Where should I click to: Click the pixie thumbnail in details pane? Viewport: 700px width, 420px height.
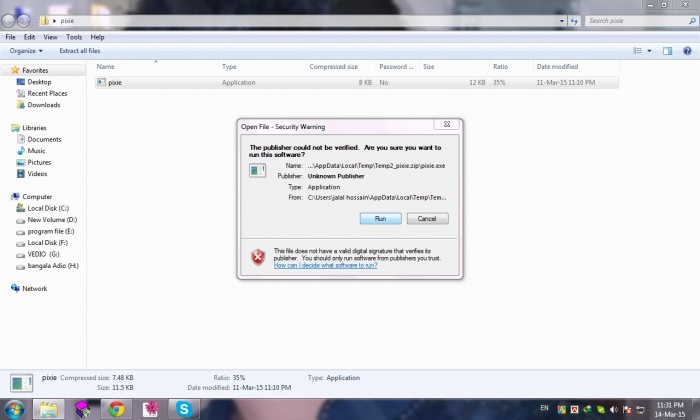(21, 383)
